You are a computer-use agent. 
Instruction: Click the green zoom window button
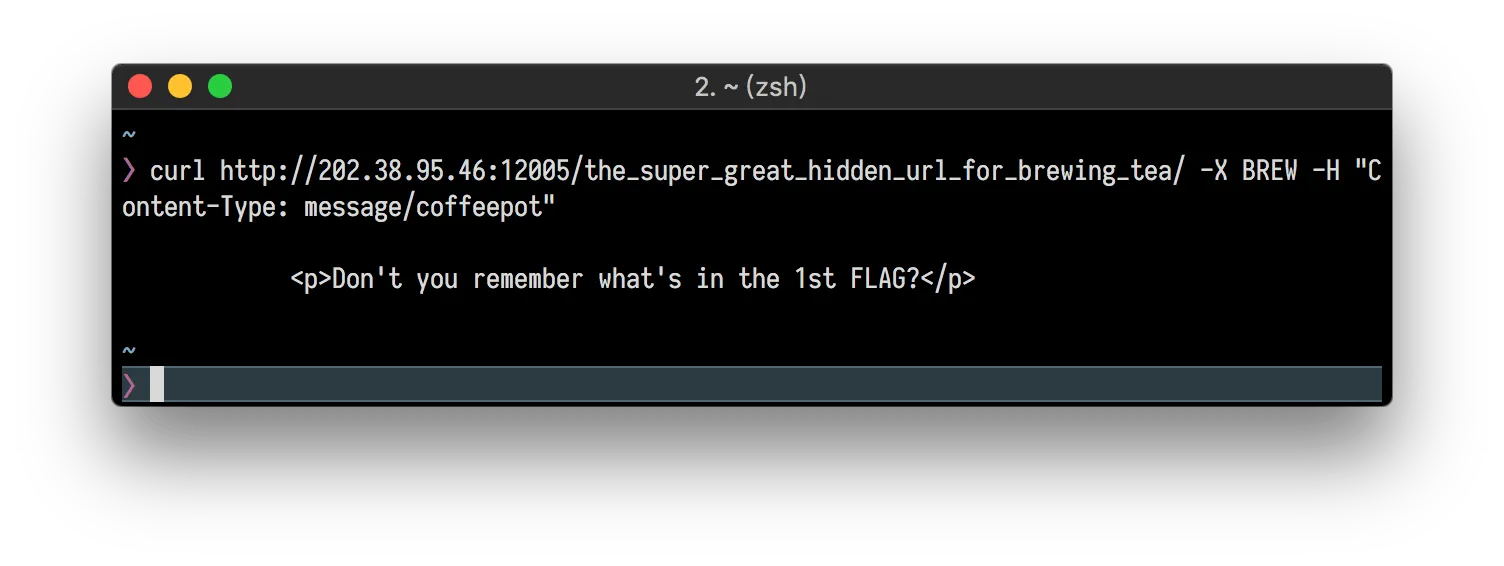click(220, 87)
